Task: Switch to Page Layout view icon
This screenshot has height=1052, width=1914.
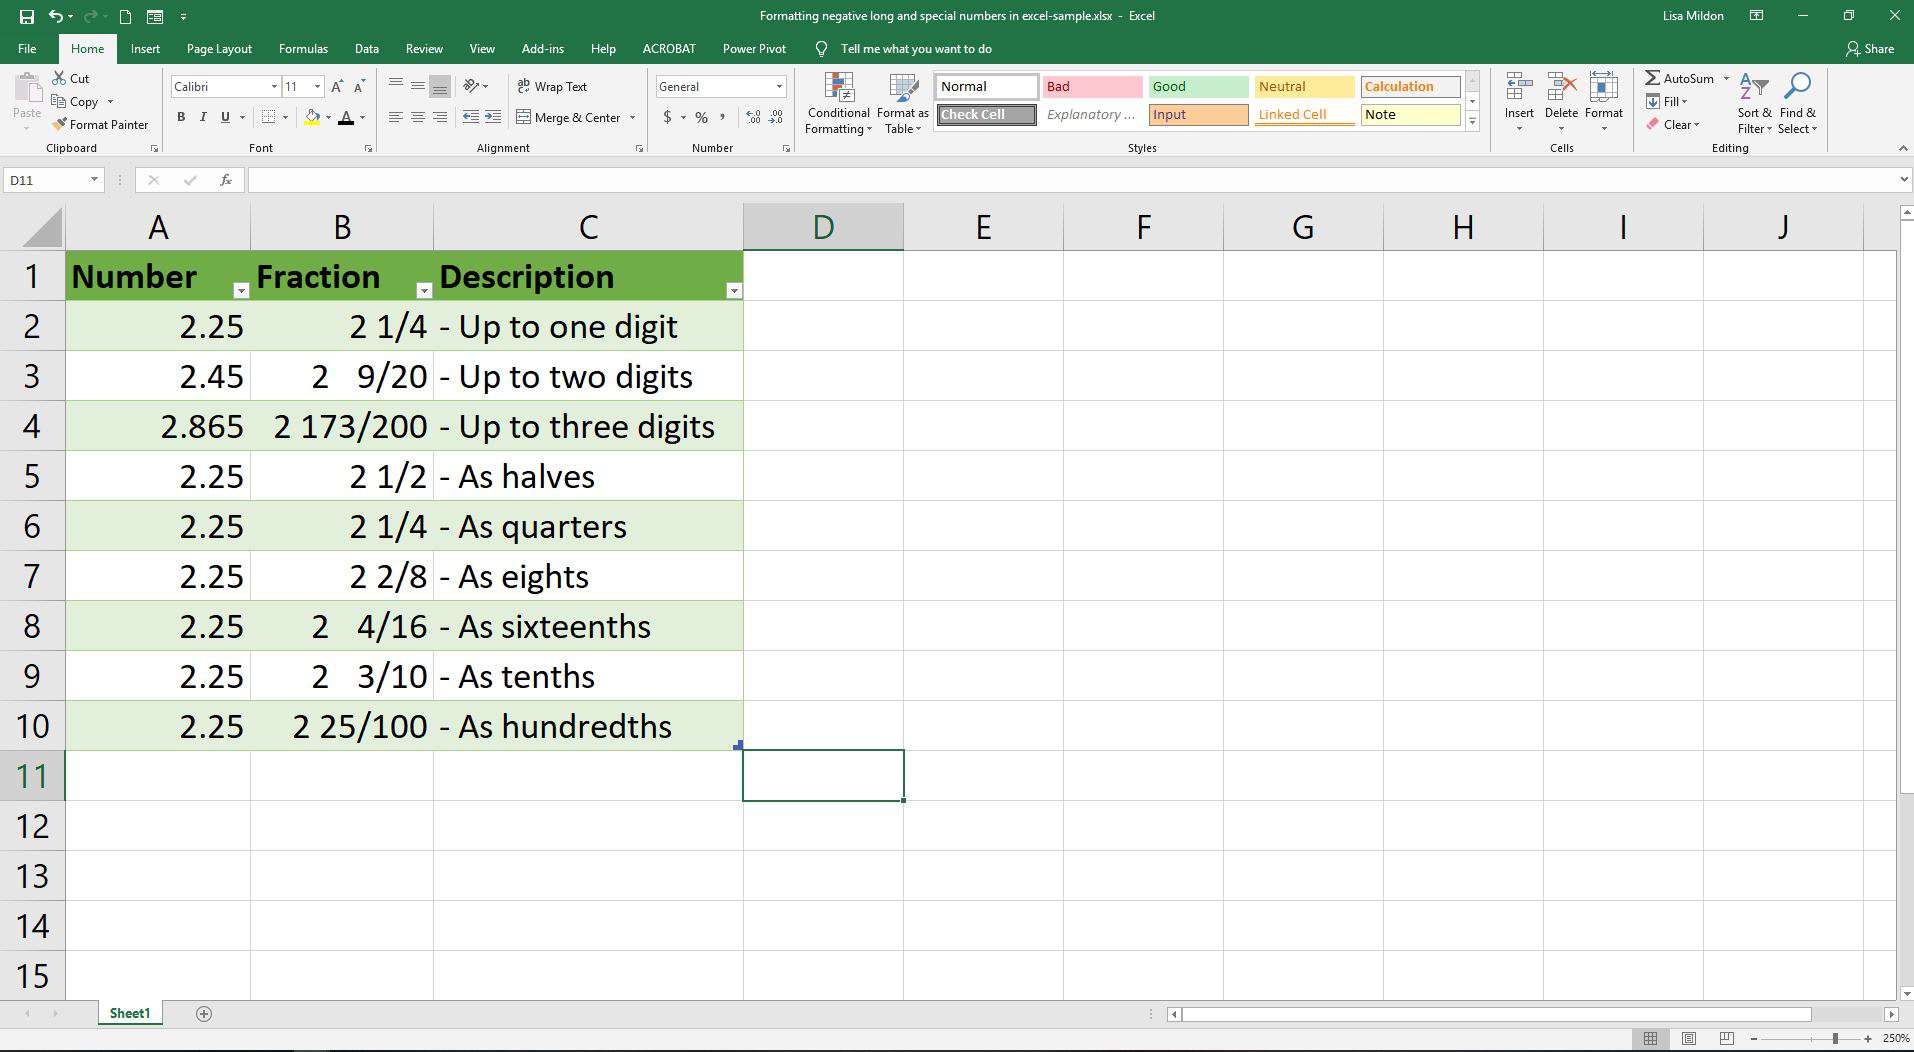Action: click(1689, 1039)
